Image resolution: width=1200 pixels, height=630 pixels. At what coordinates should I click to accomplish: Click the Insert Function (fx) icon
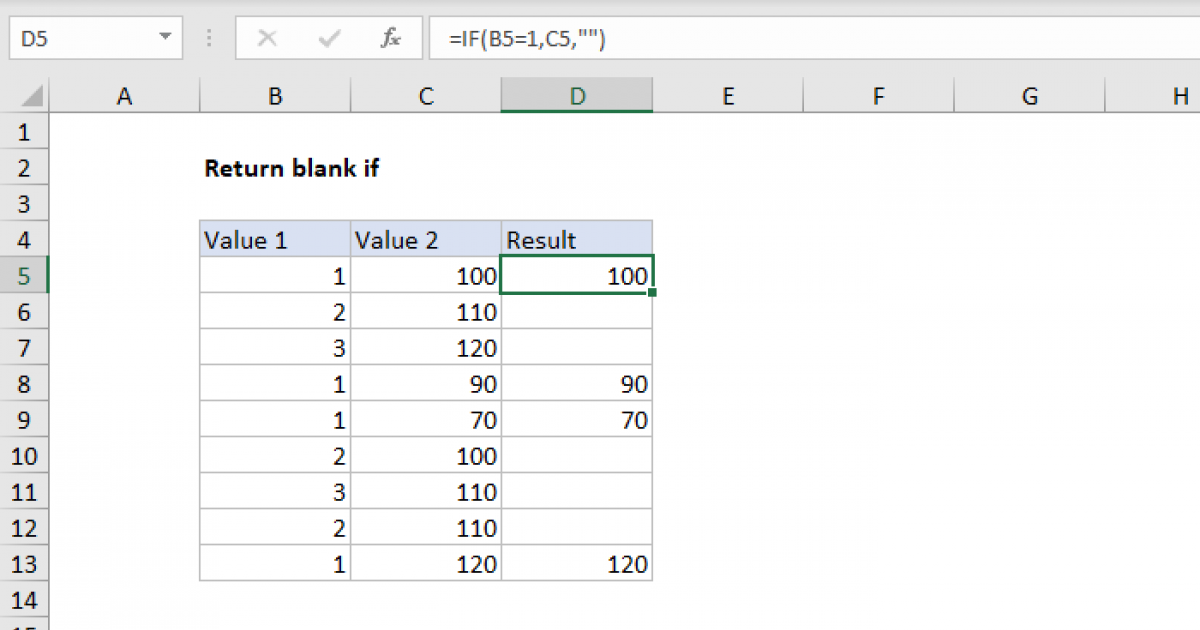[x=390, y=38]
